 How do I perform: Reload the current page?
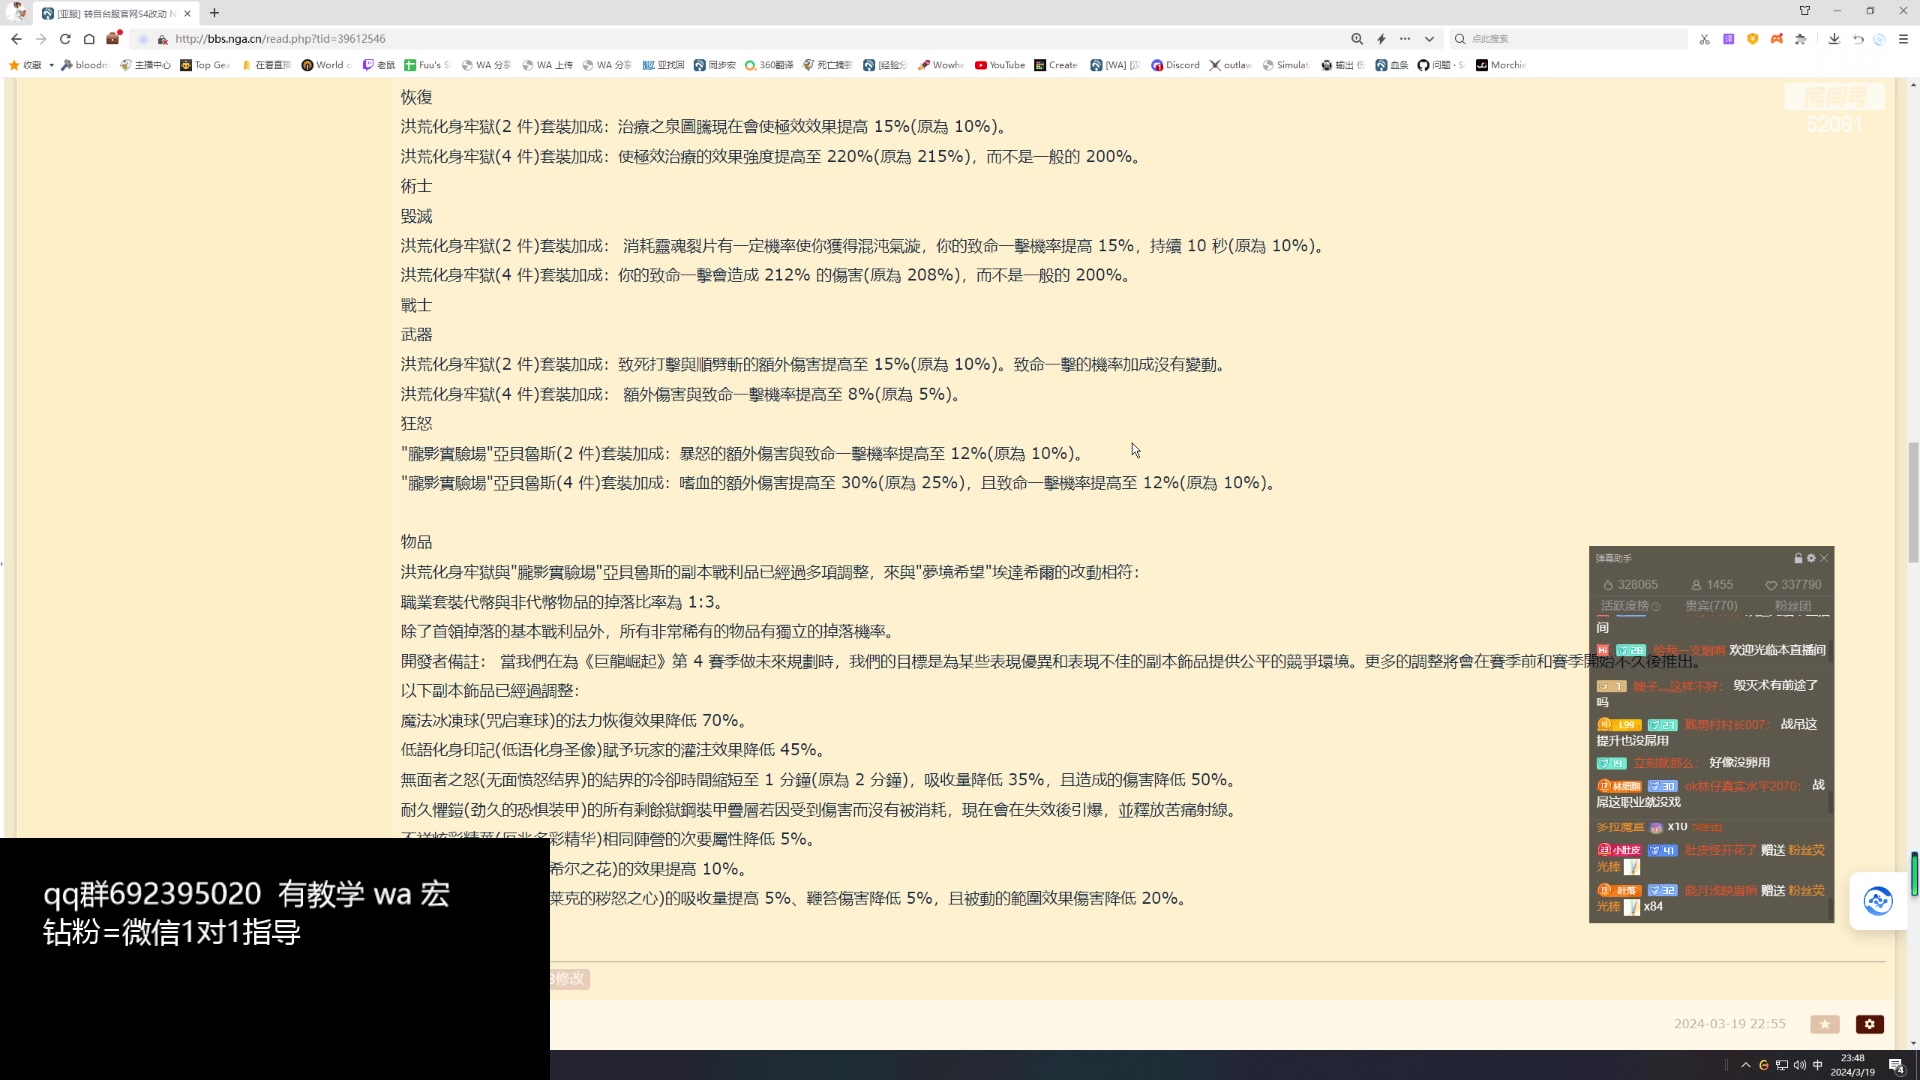(65, 39)
